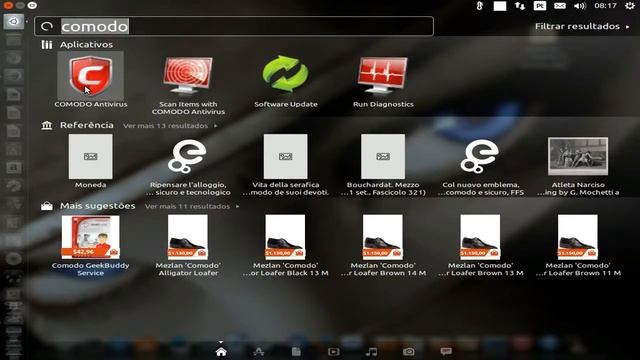
Task: Open Mezlan Loafer Brown 13 M suggestion
Action: 480,246
